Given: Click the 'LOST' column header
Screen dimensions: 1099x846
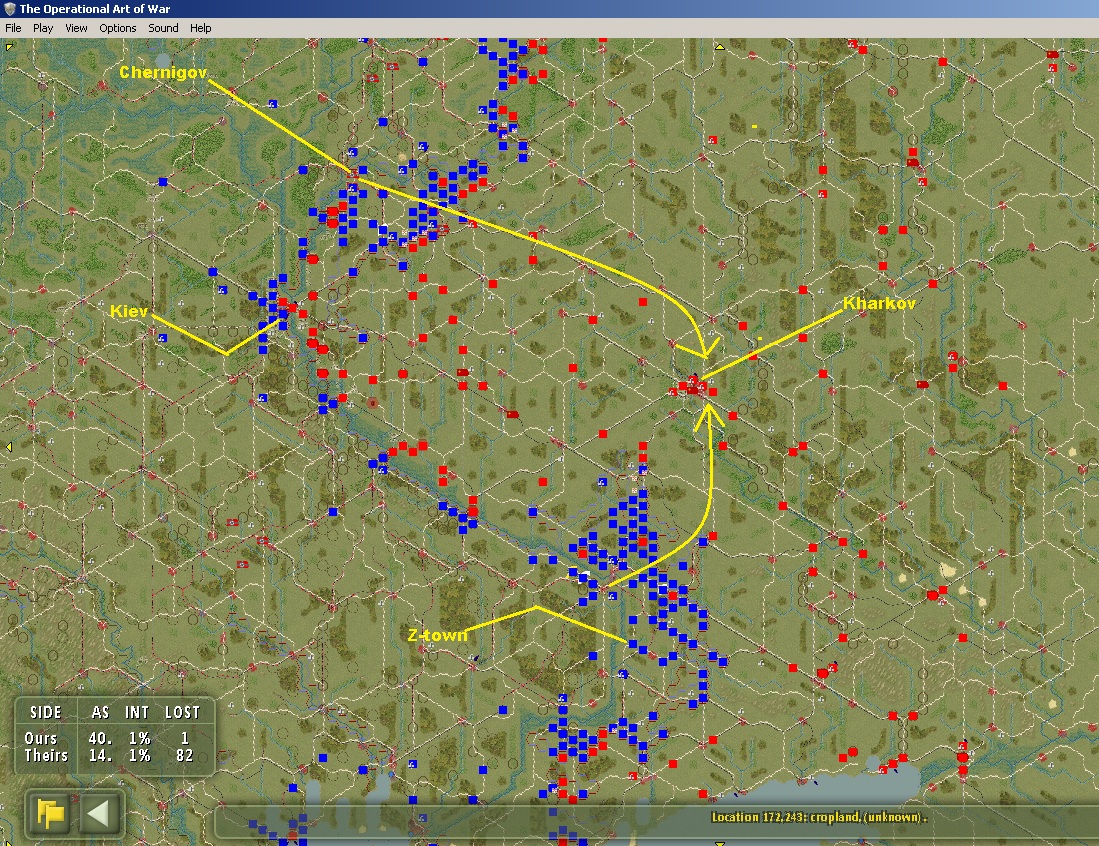Looking at the screenshot, I should [x=182, y=712].
